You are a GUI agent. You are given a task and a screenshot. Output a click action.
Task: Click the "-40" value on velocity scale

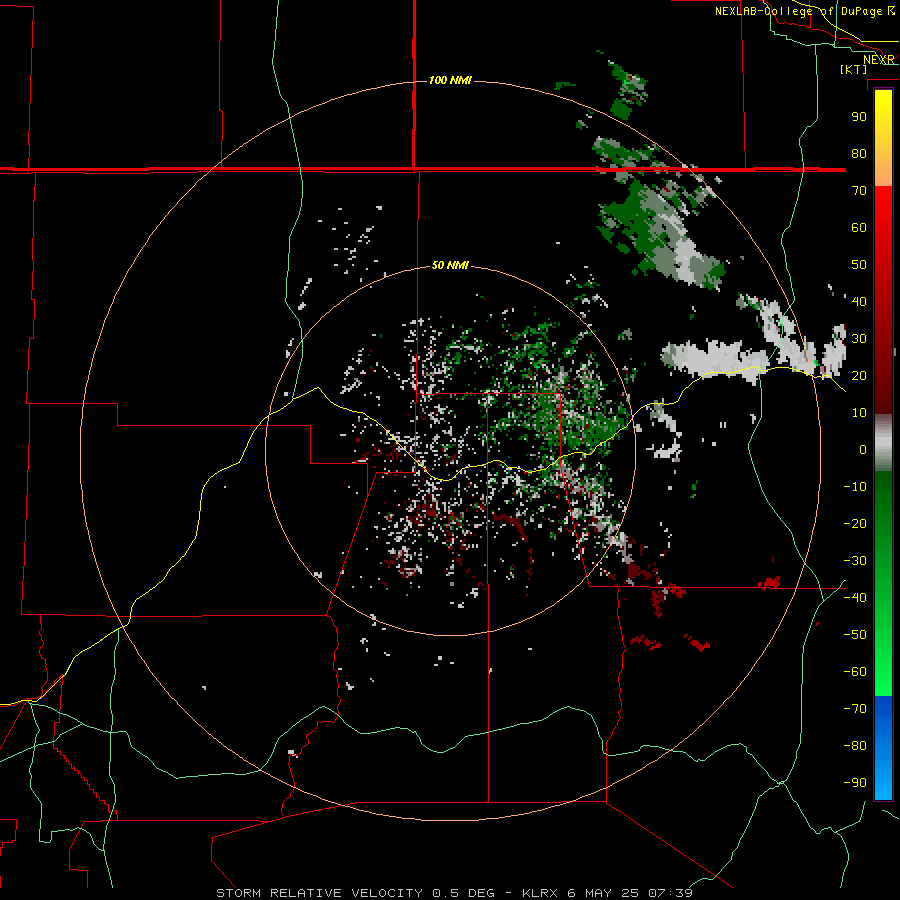(x=855, y=598)
